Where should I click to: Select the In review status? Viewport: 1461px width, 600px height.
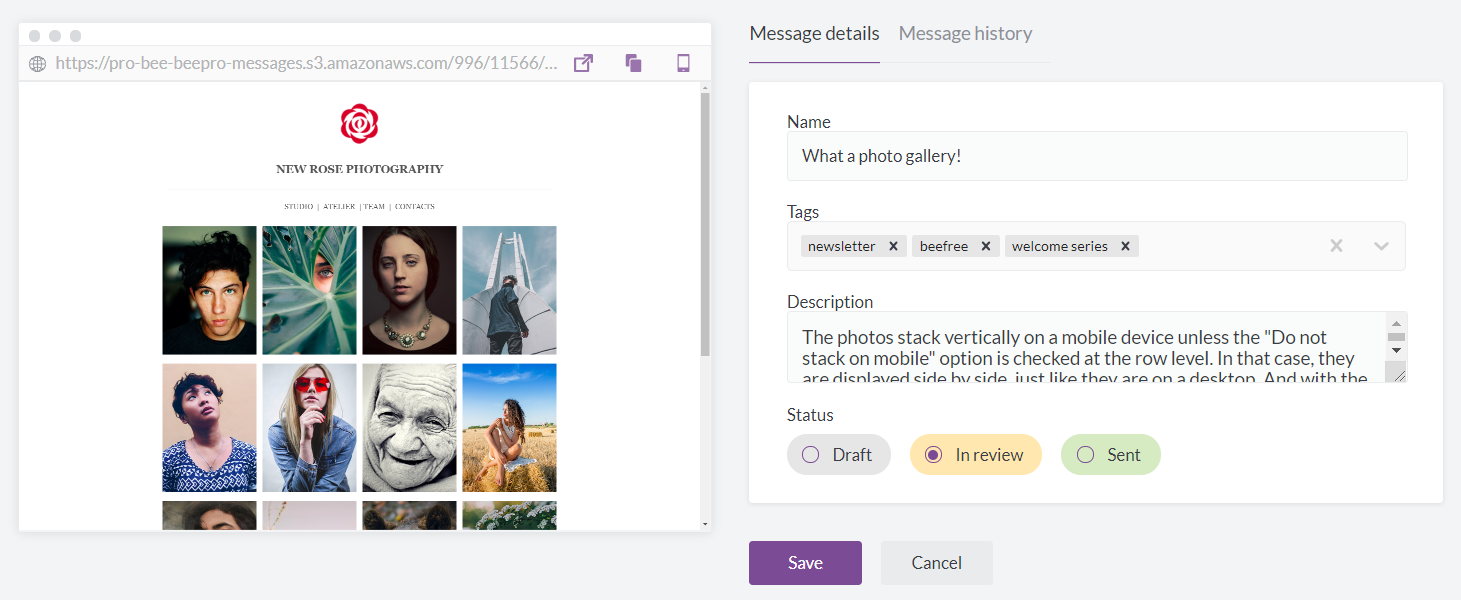click(975, 455)
